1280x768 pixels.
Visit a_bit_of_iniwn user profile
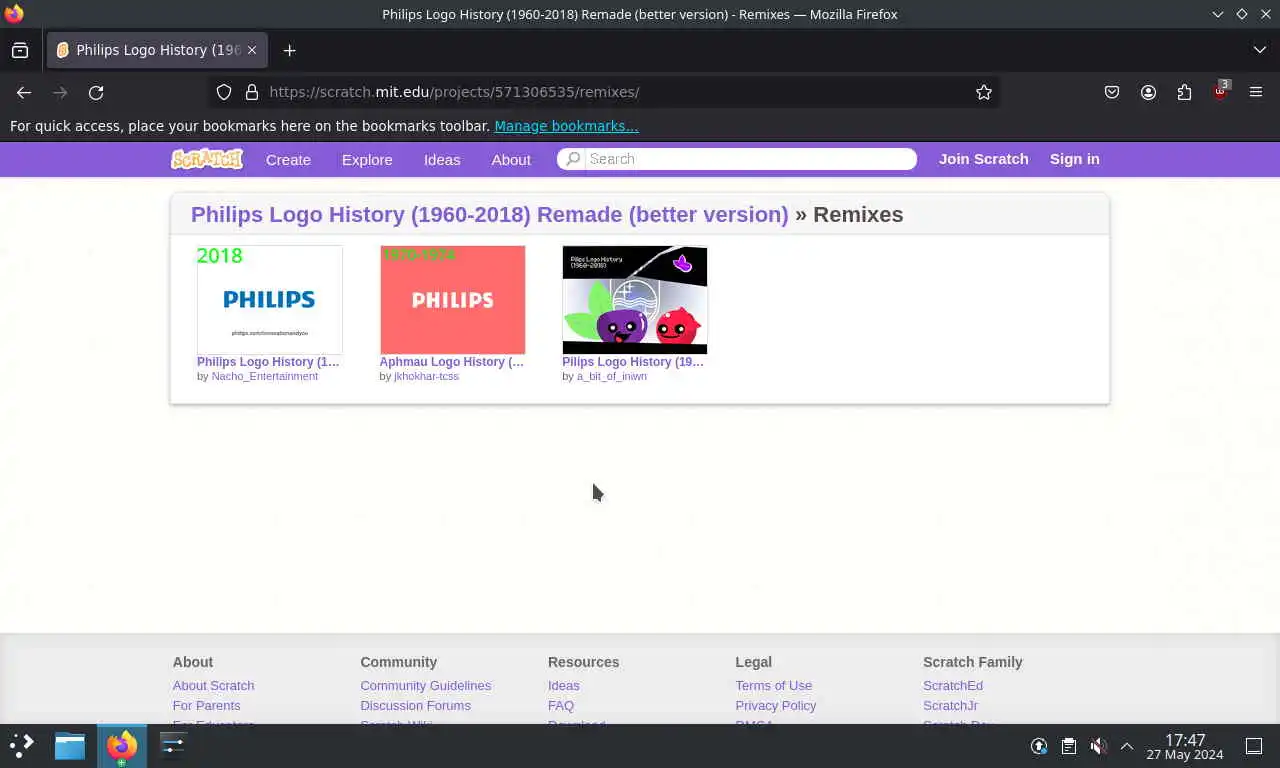coord(611,376)
